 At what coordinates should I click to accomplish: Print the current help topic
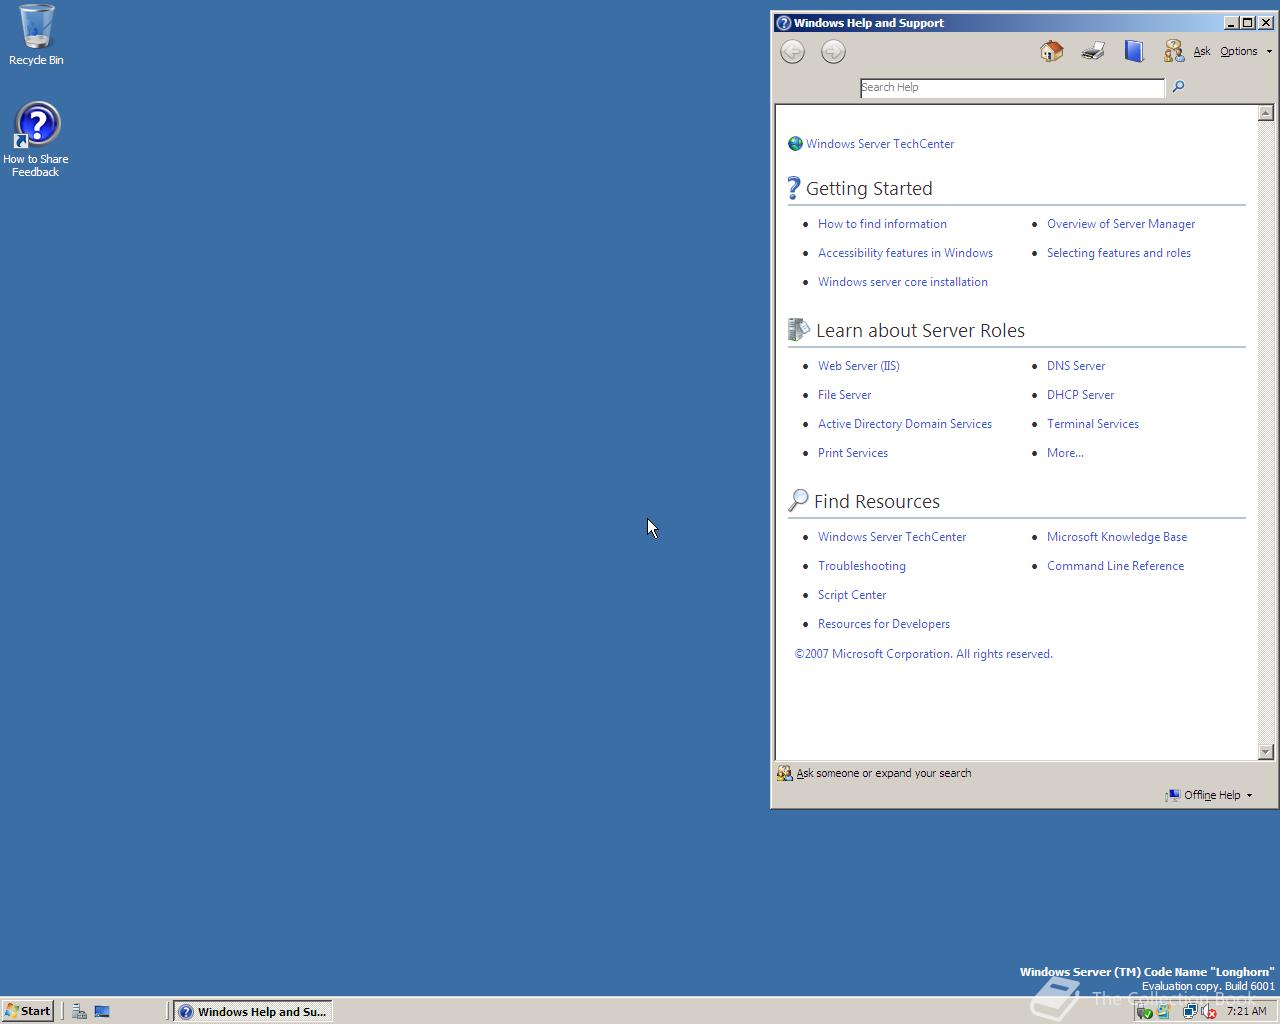pos(1093,51)
